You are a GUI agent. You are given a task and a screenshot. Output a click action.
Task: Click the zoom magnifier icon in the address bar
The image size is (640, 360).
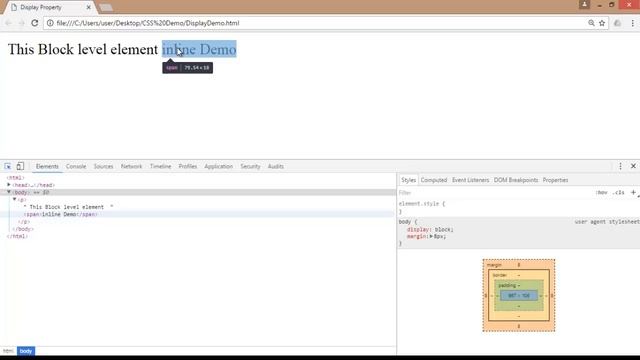(591, 23)
